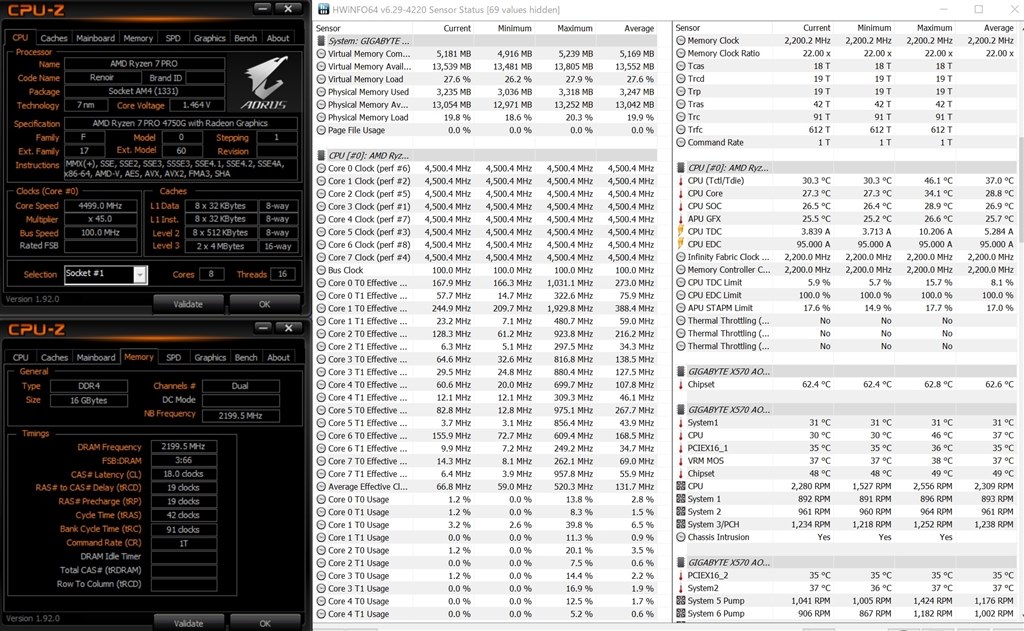Click the Core Voltage value 1.464 V

[x=197, y=105]
